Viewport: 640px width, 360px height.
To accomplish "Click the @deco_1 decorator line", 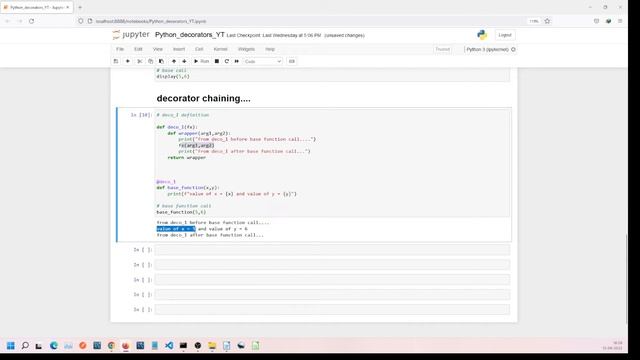I will [166, 182].
